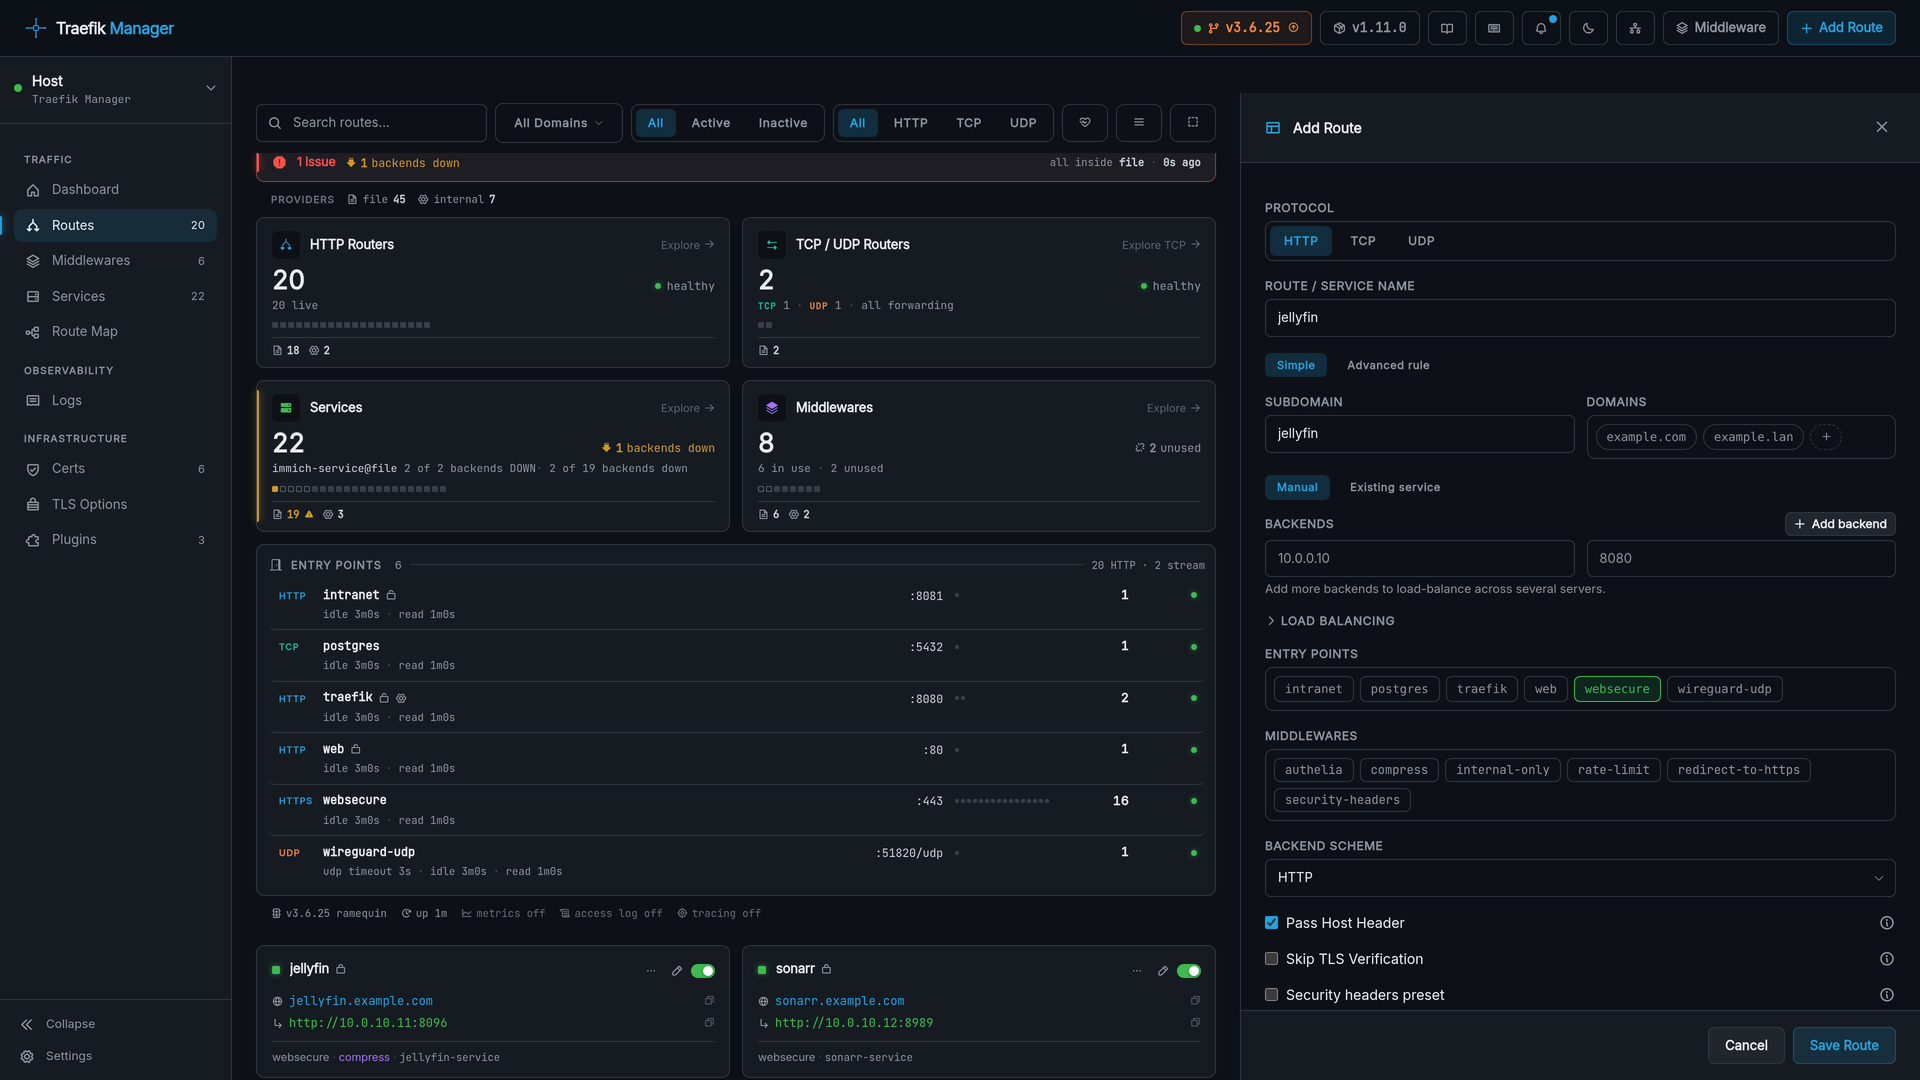Enable Security headers preset checkbox
The height and width of the screenshot is (1080, 1920).
(1272, 995)
